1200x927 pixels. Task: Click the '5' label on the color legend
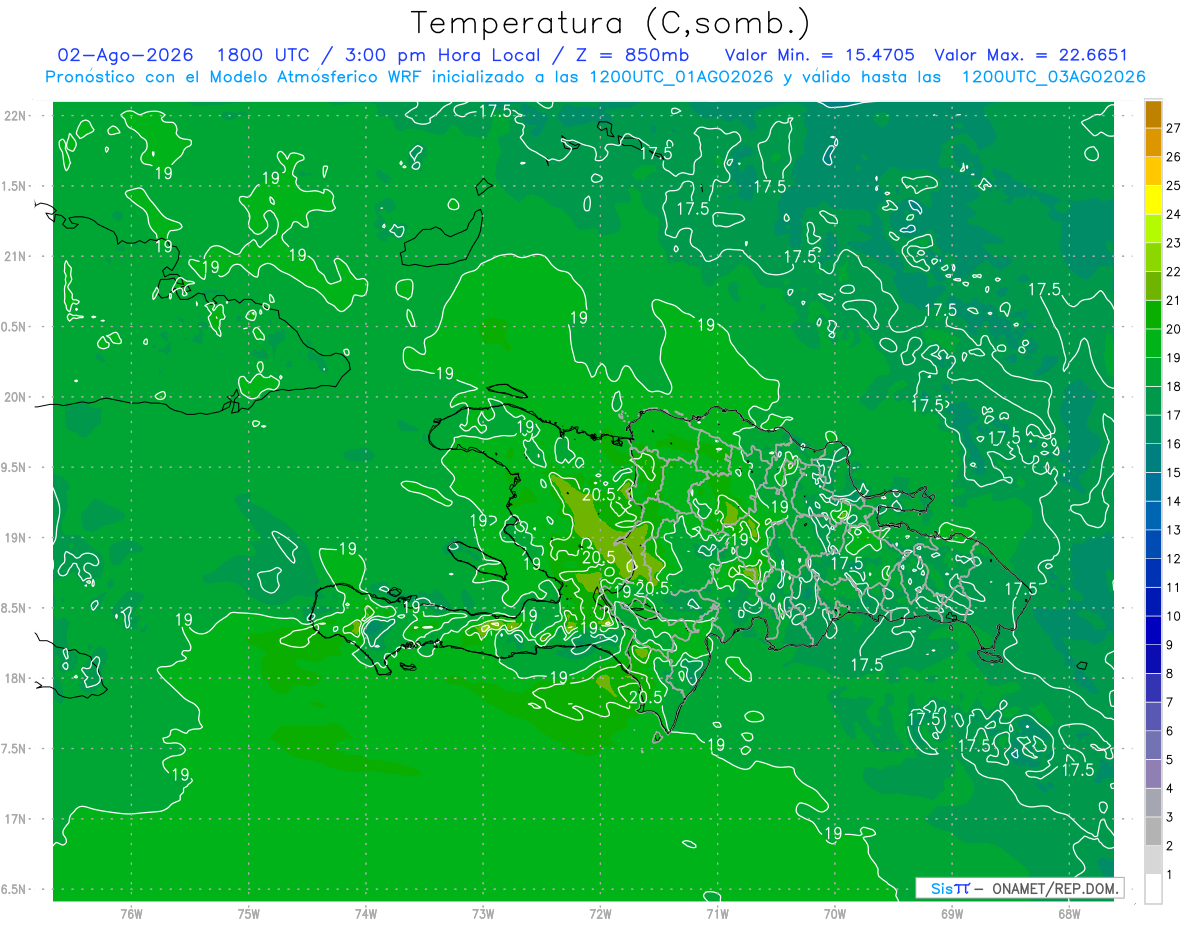tap(1170, 760)
